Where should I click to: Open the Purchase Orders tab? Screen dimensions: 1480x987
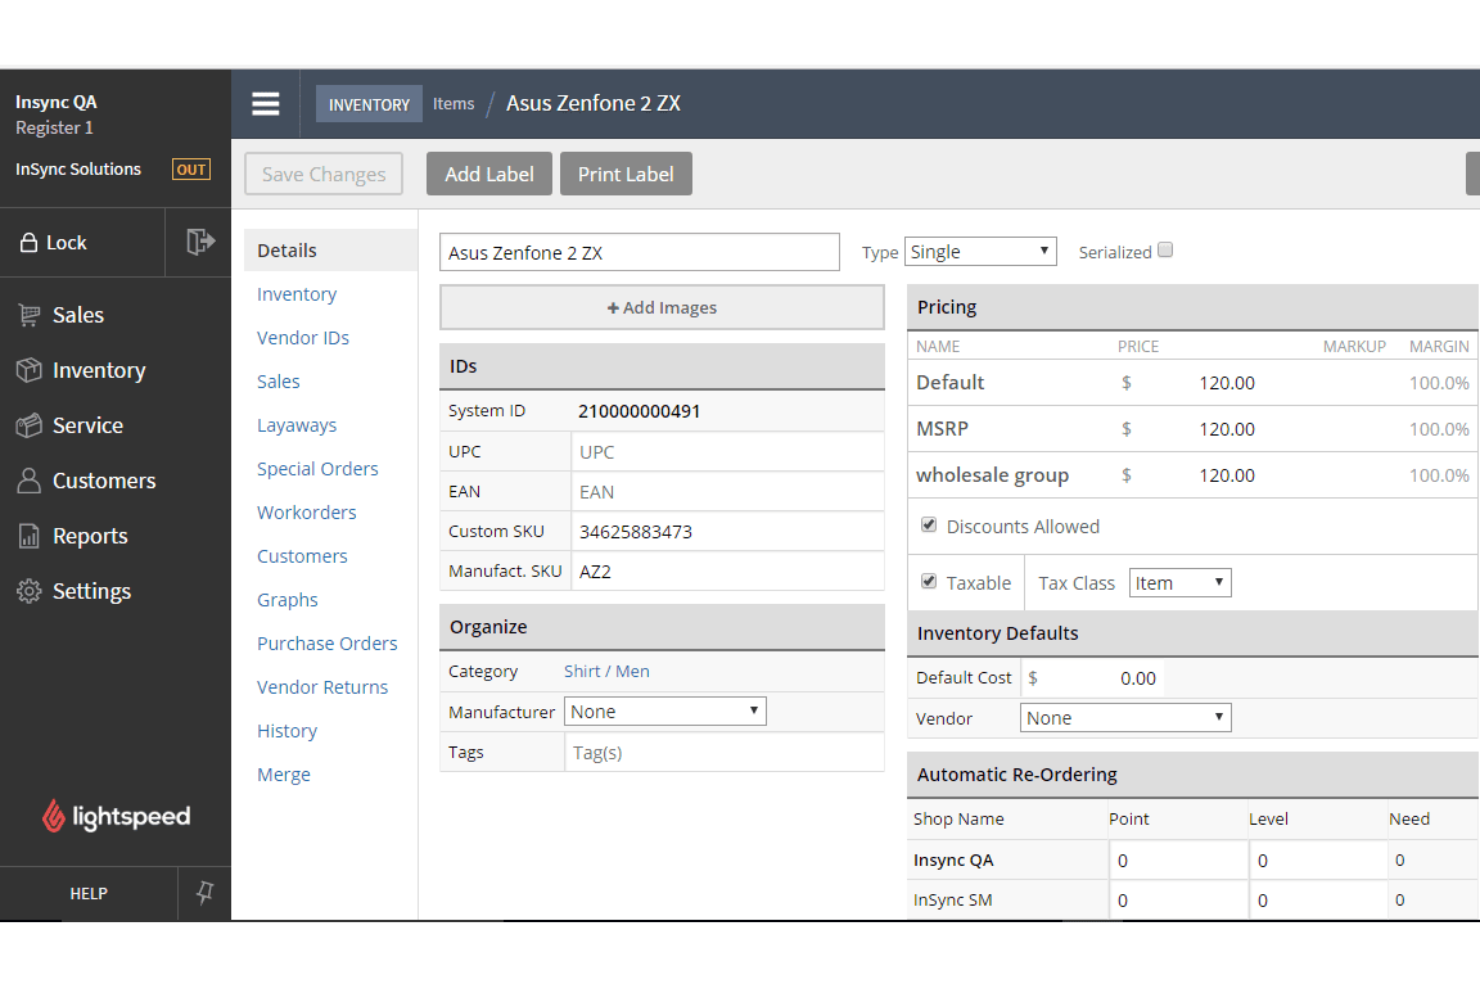pos(327,643)
